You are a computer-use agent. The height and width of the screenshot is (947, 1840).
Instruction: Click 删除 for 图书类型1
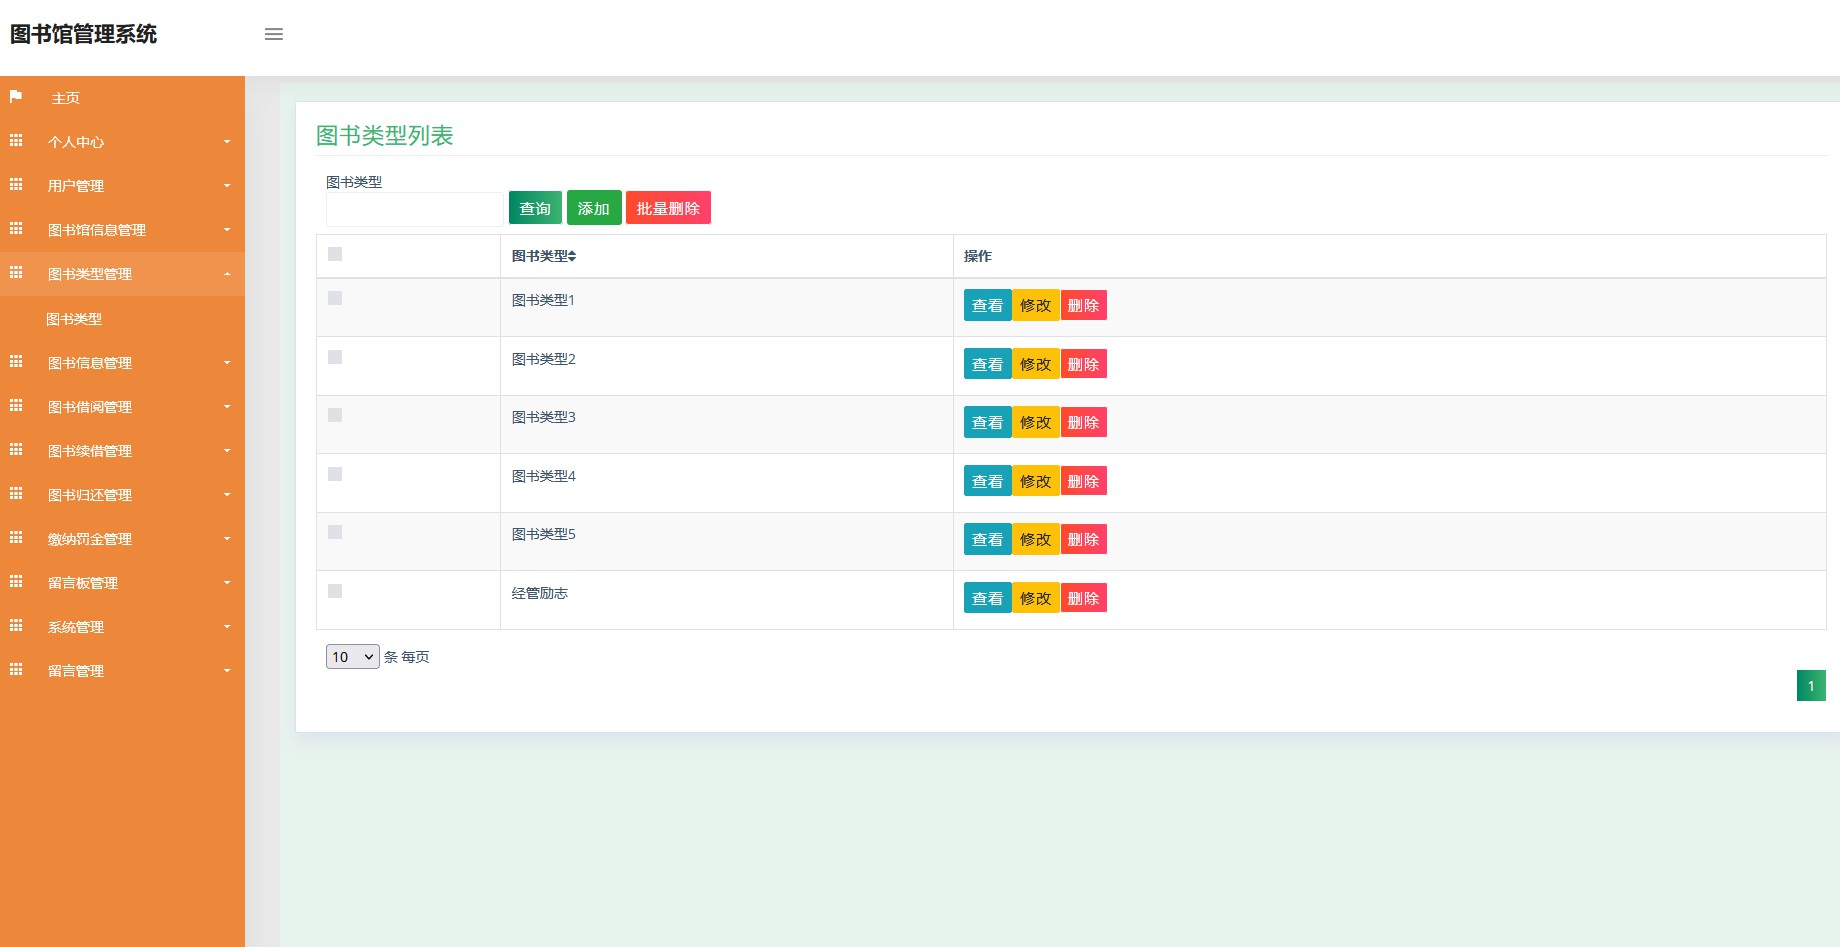[x=1083, y=305]
